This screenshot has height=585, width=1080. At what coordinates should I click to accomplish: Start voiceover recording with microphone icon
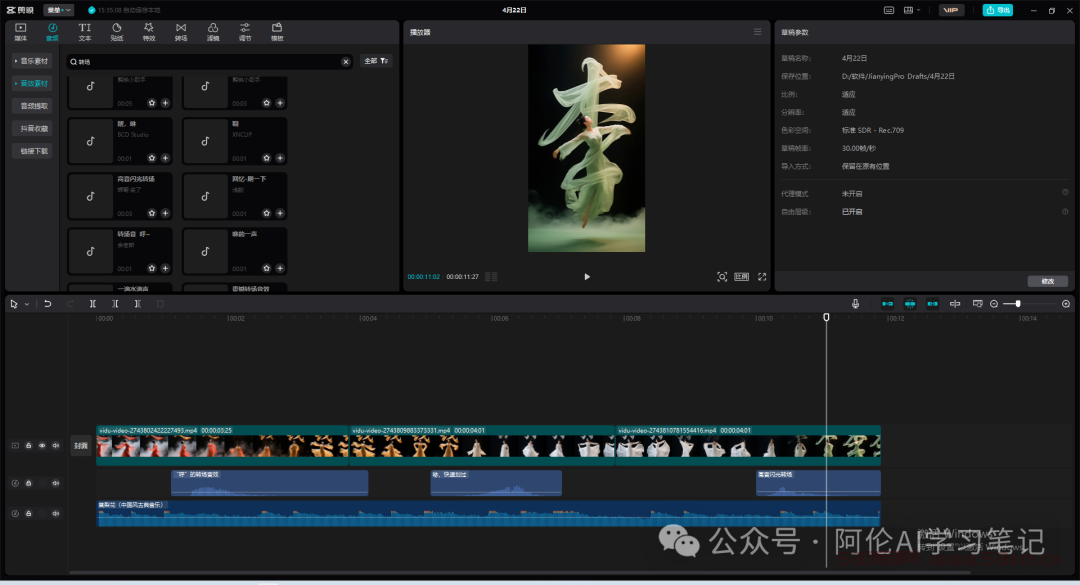[855, 304]
